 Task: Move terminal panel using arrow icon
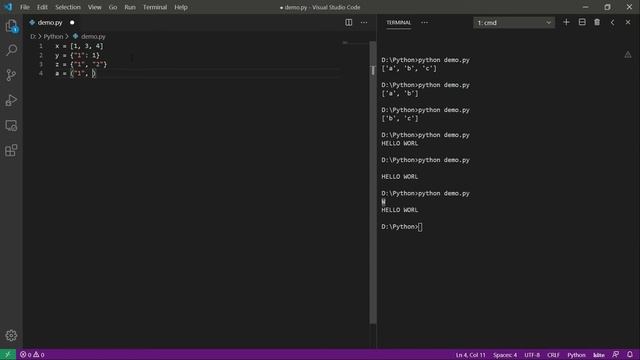click(x=612, y=22)
